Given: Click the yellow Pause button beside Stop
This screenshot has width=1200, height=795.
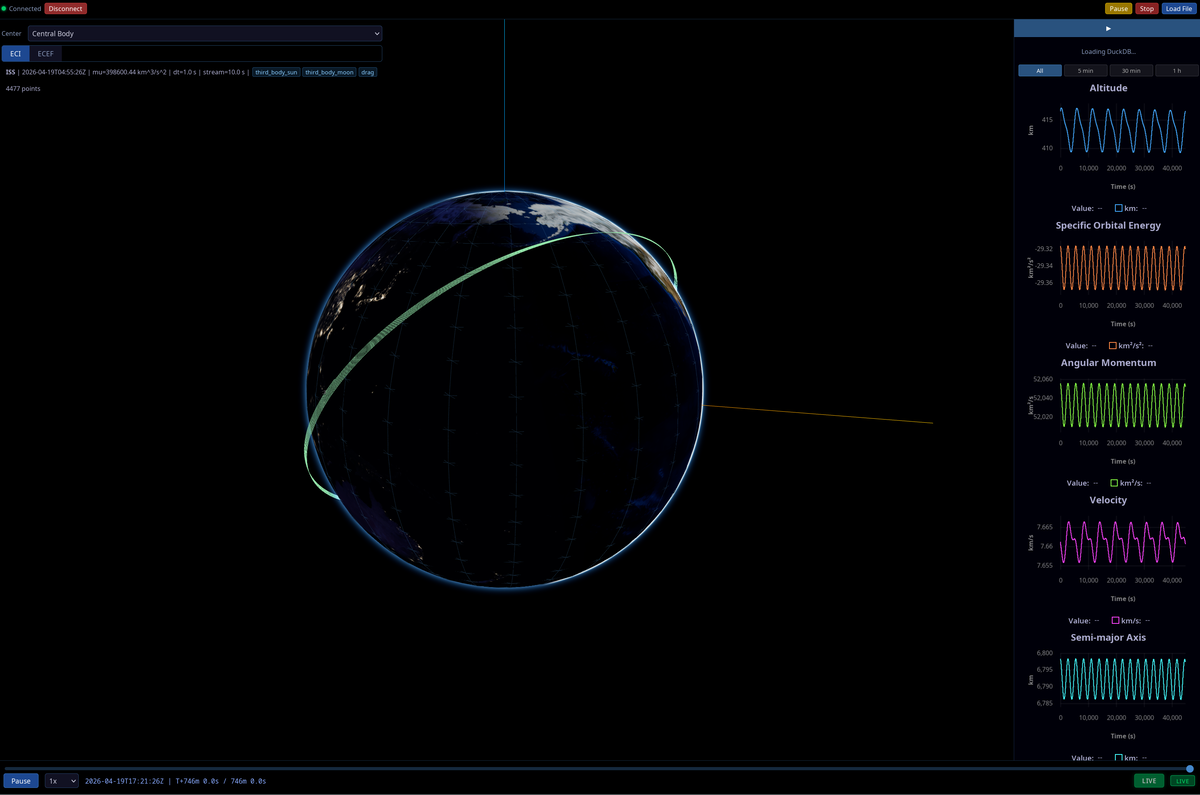Looking at the screenshot, I should coord(1118,8).
